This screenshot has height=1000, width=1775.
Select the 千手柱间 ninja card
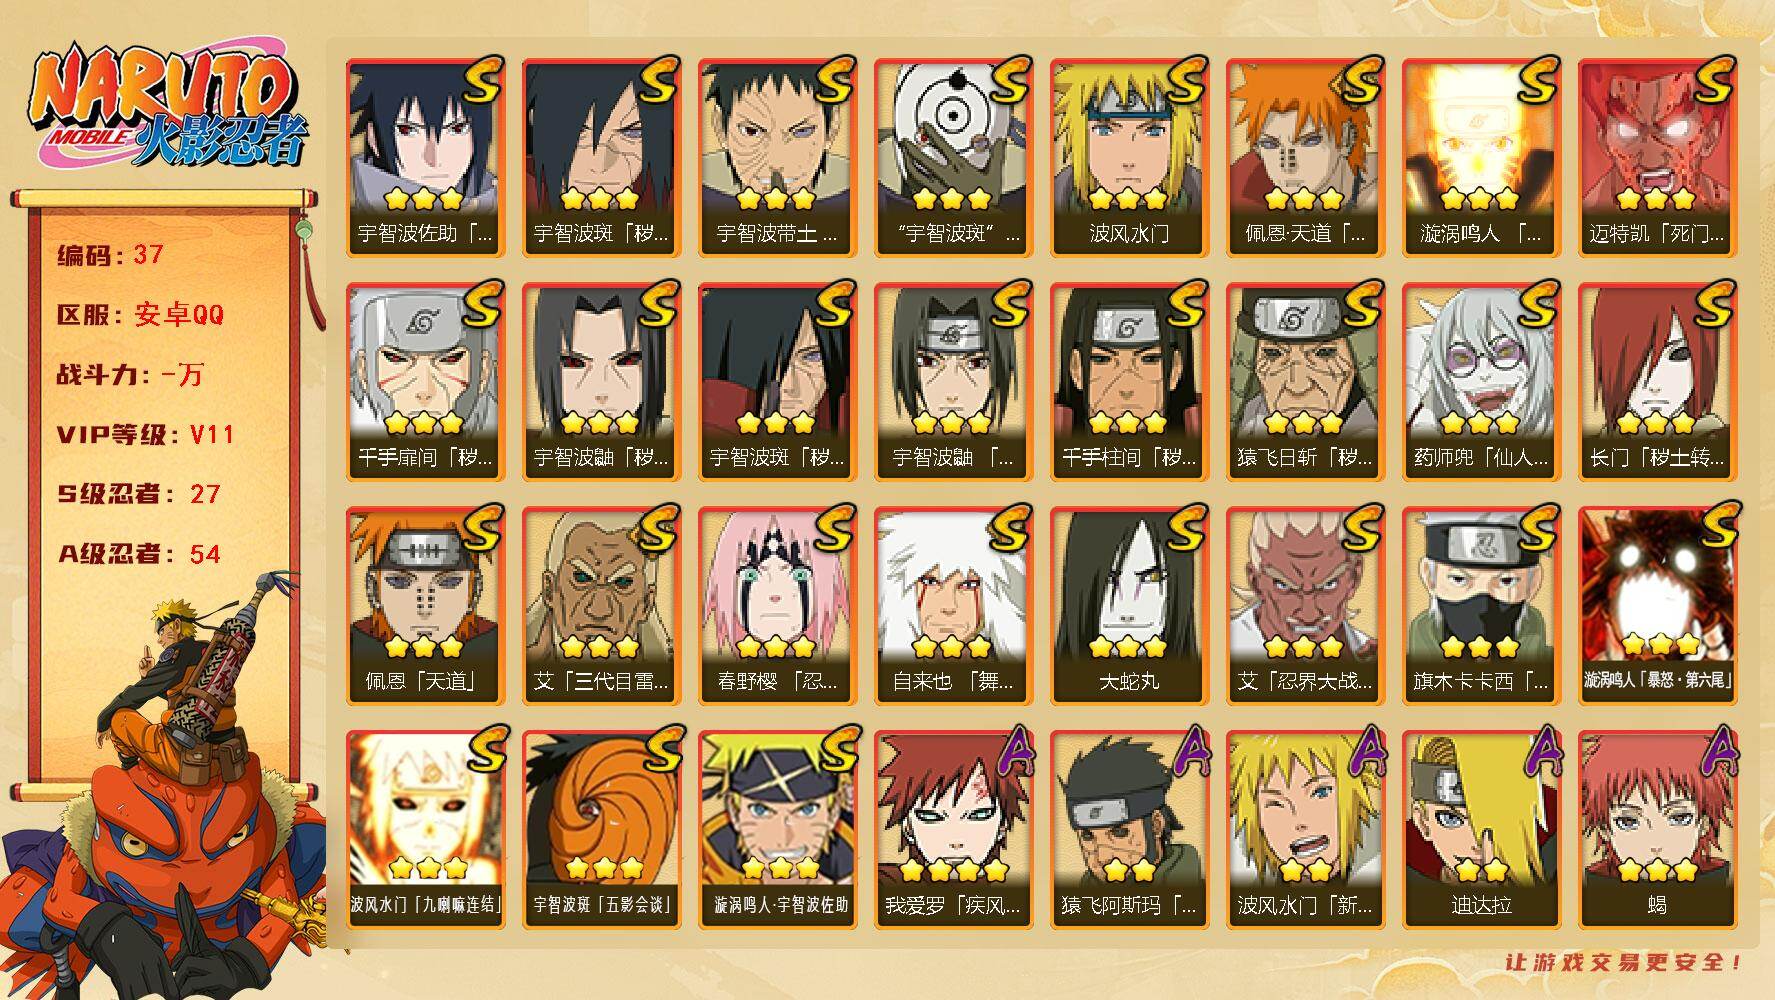(1129, 382)
